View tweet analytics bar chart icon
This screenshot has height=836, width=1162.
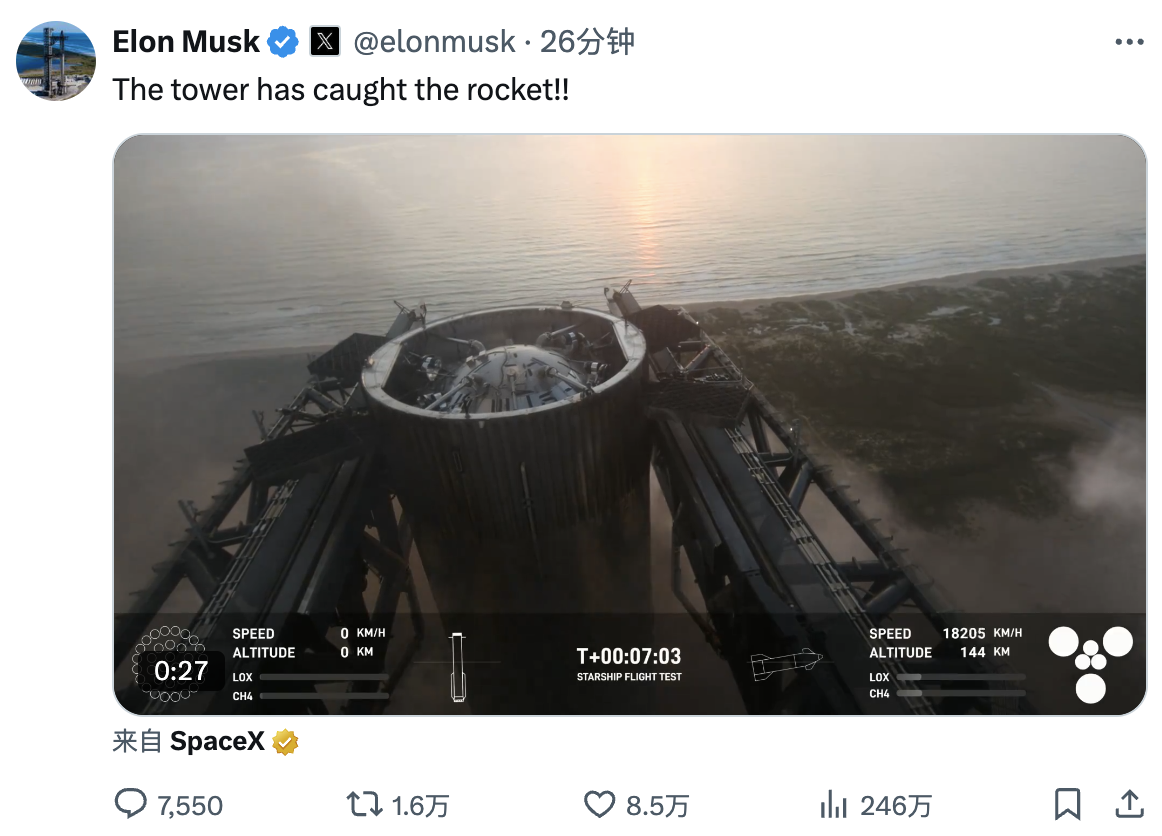coord(833,804)
